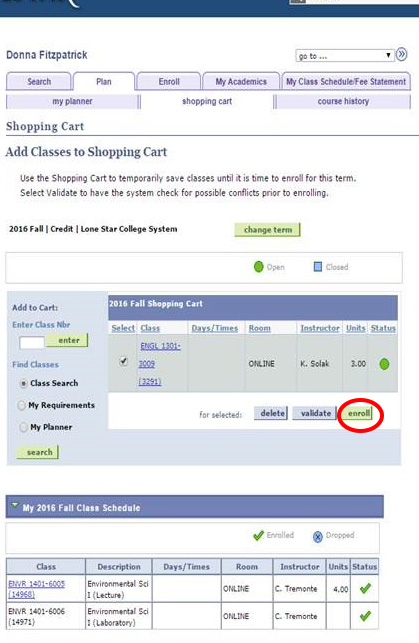Click the enrolled checkmark for ENVR 1401-6005
The height and width of the screenshot is (643, 419).
[x=365, y=589]
